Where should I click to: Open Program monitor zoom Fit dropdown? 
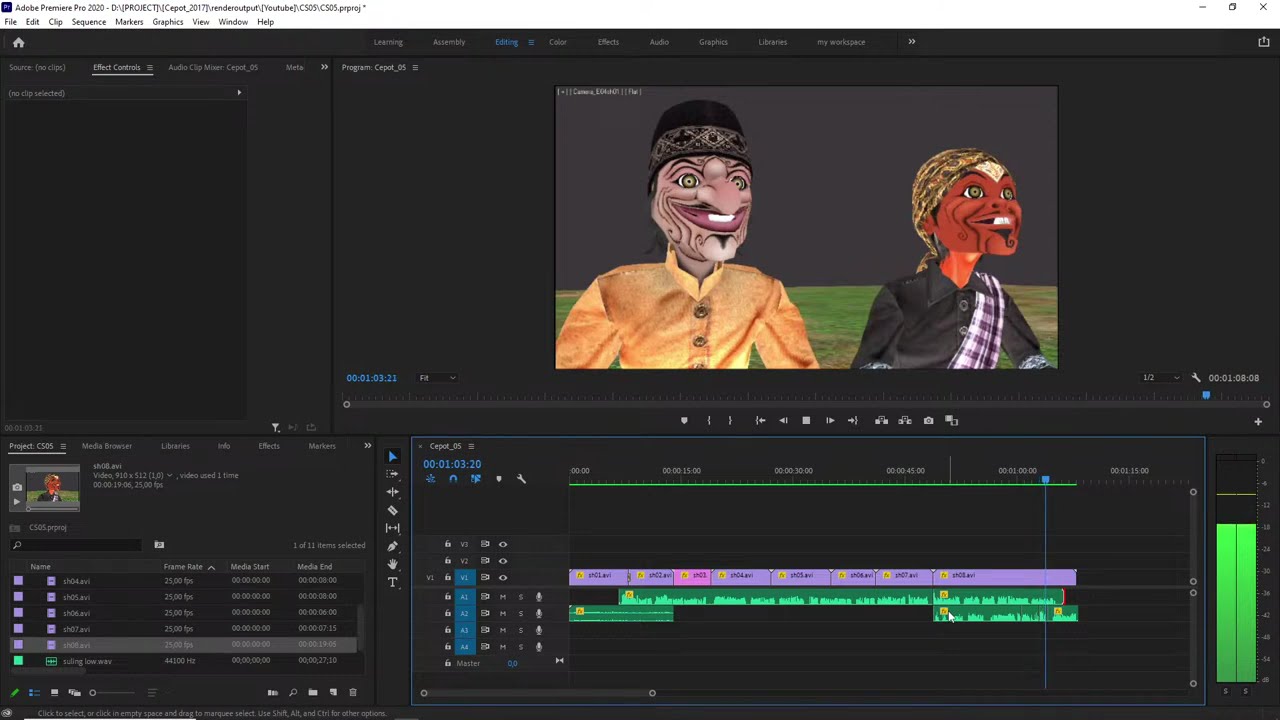[x=437, y=378]
